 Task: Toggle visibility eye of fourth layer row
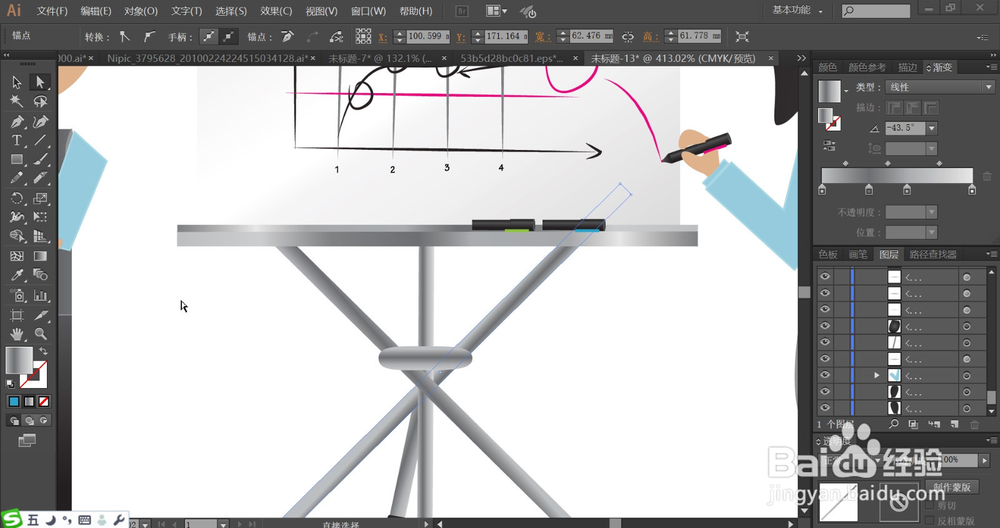click(825, 326)
